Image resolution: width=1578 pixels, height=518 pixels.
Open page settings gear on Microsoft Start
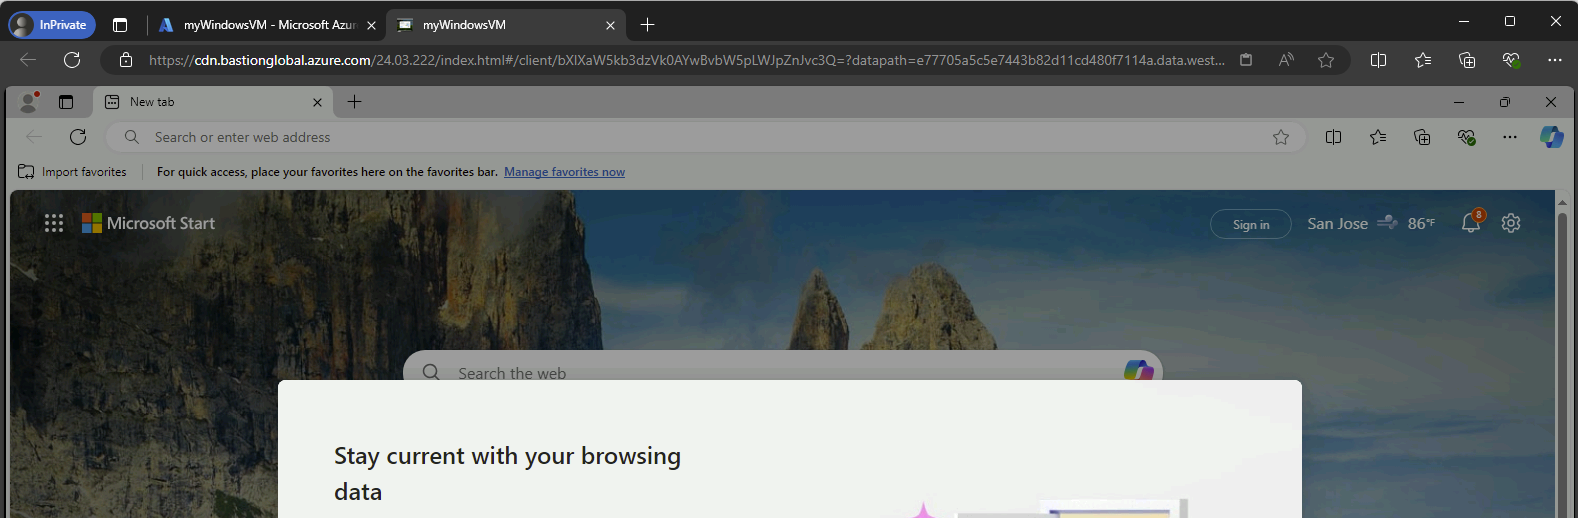[x=1510, y=223]
